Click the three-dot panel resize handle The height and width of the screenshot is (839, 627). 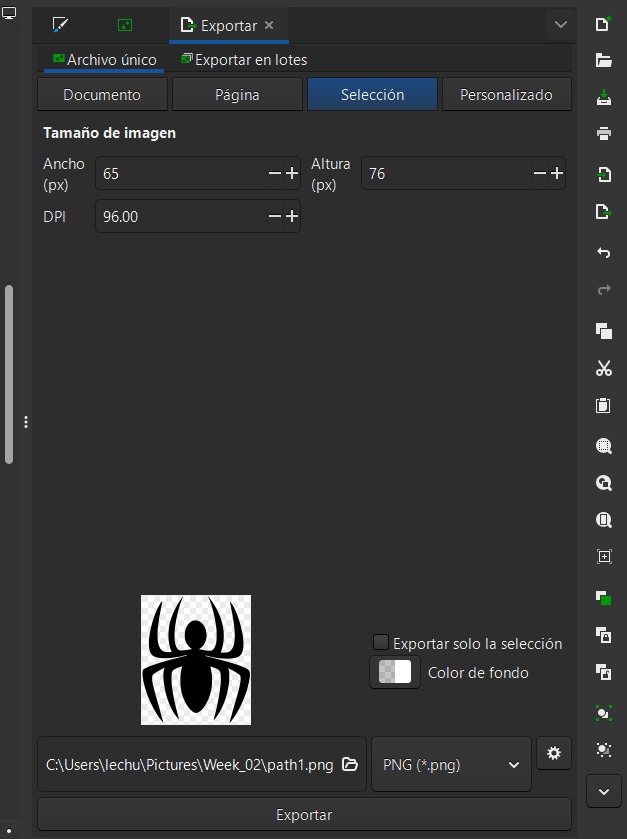pyautogui.click(x=26, y=422)
